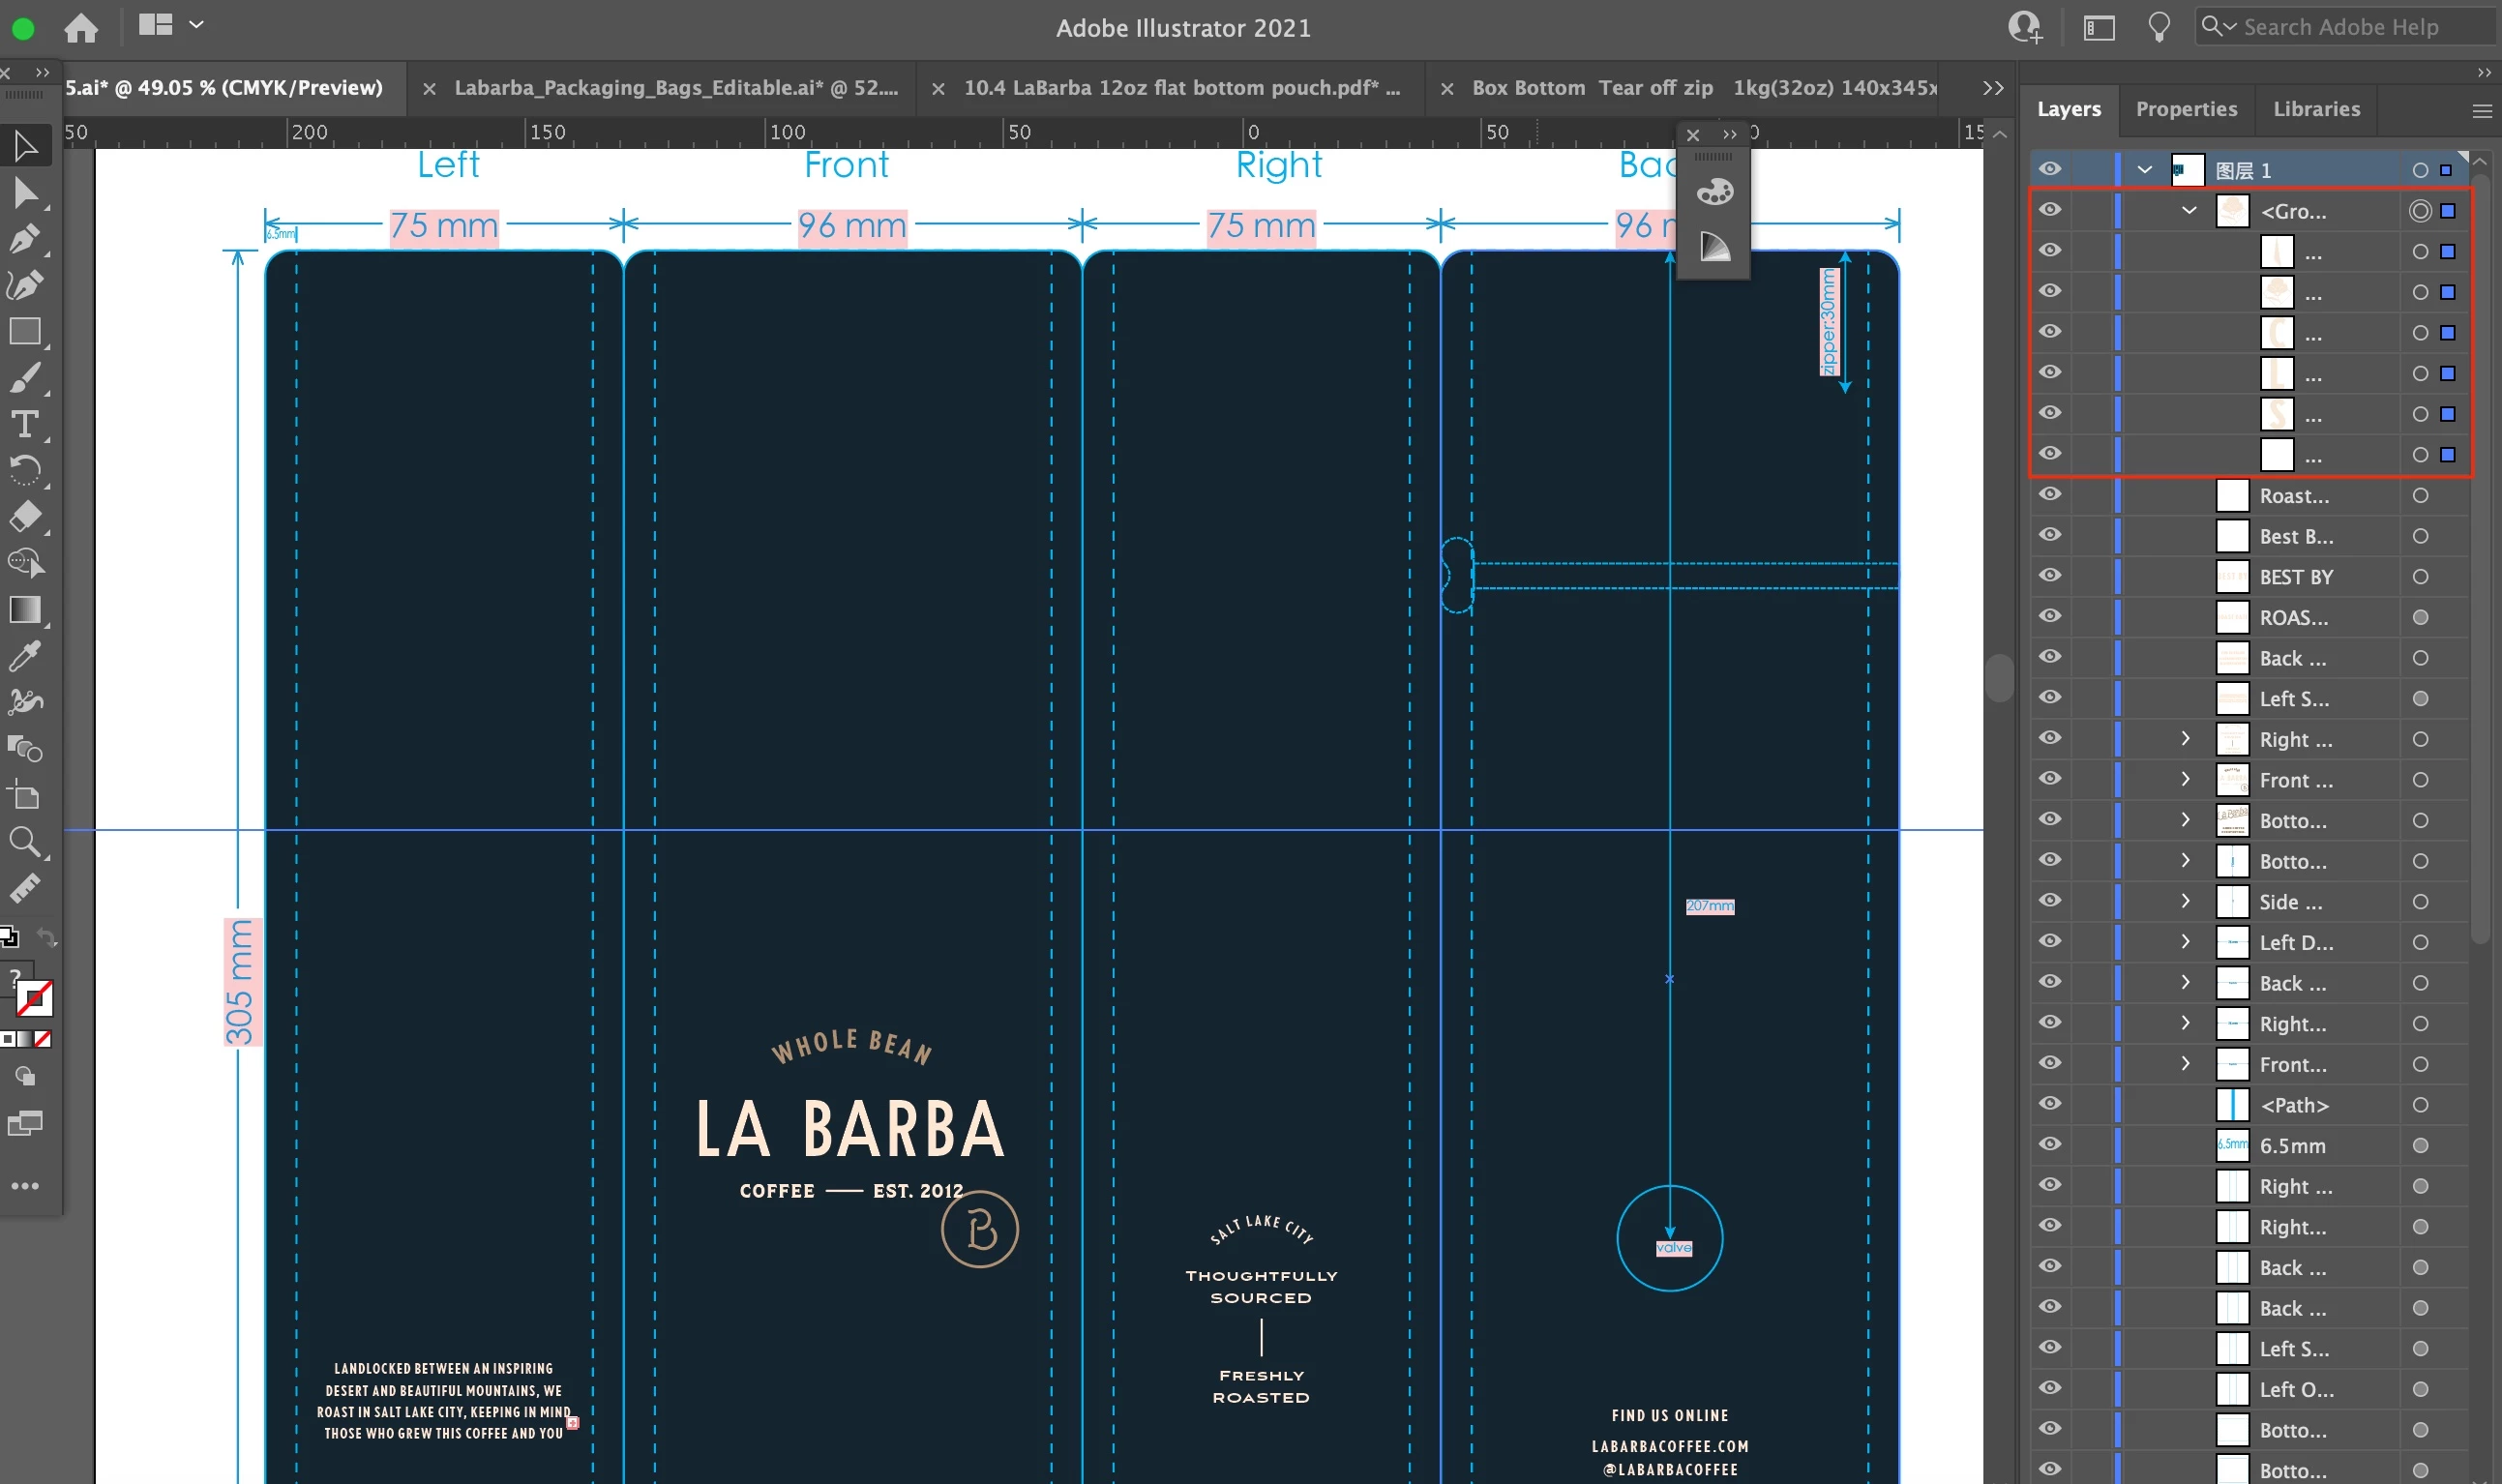Screen dimensions: 2502x1484
Task: Activate the Zoom tool
Action: tap(24, 842)
